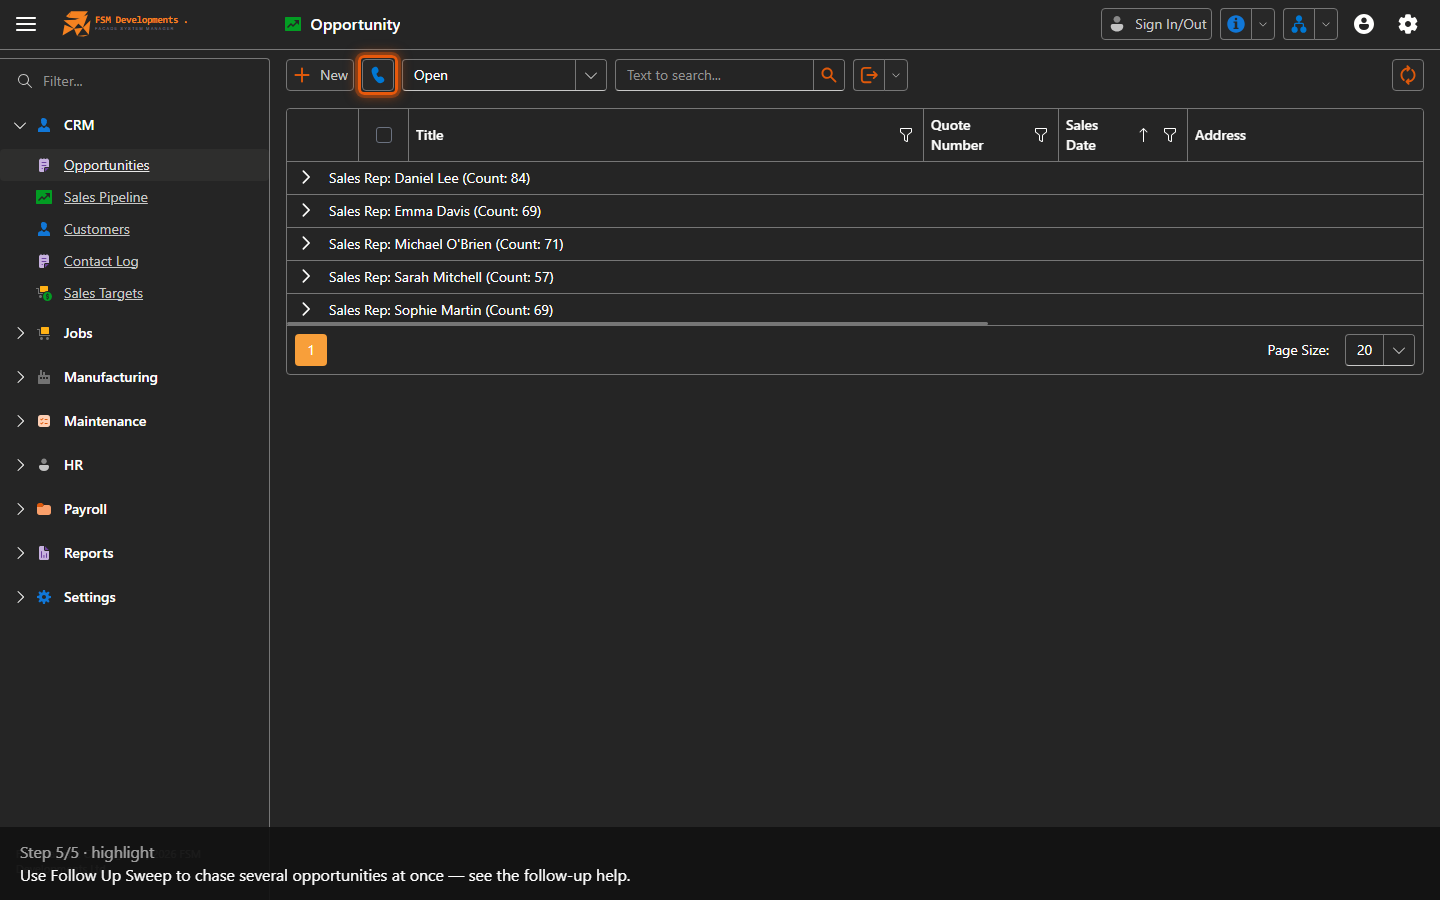Click the horizontal scrollbar under the grid

[x=637, y=324]
